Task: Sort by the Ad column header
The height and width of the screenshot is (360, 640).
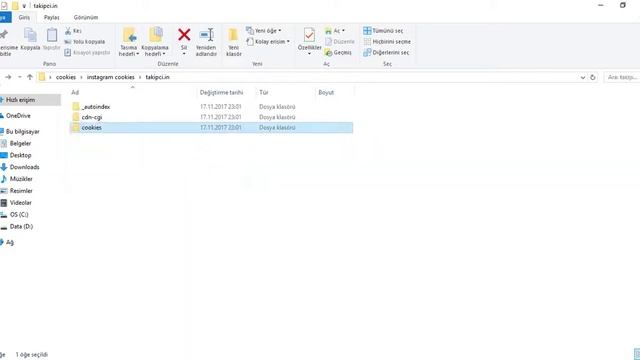Action: tap(75, 93)
